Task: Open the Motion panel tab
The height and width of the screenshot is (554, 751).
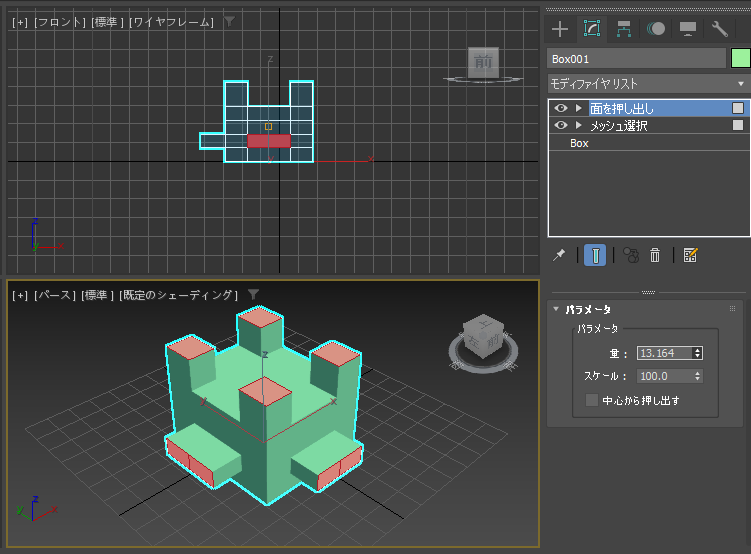Action: click(656, 29)
